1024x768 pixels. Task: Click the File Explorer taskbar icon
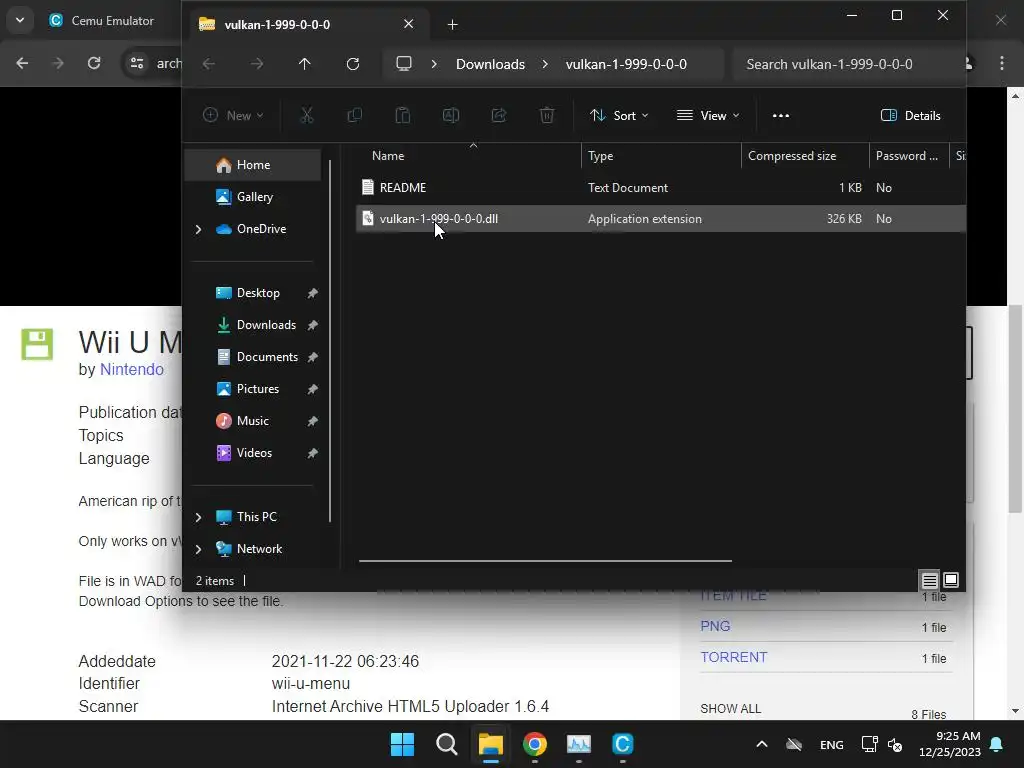click(490, 744)
